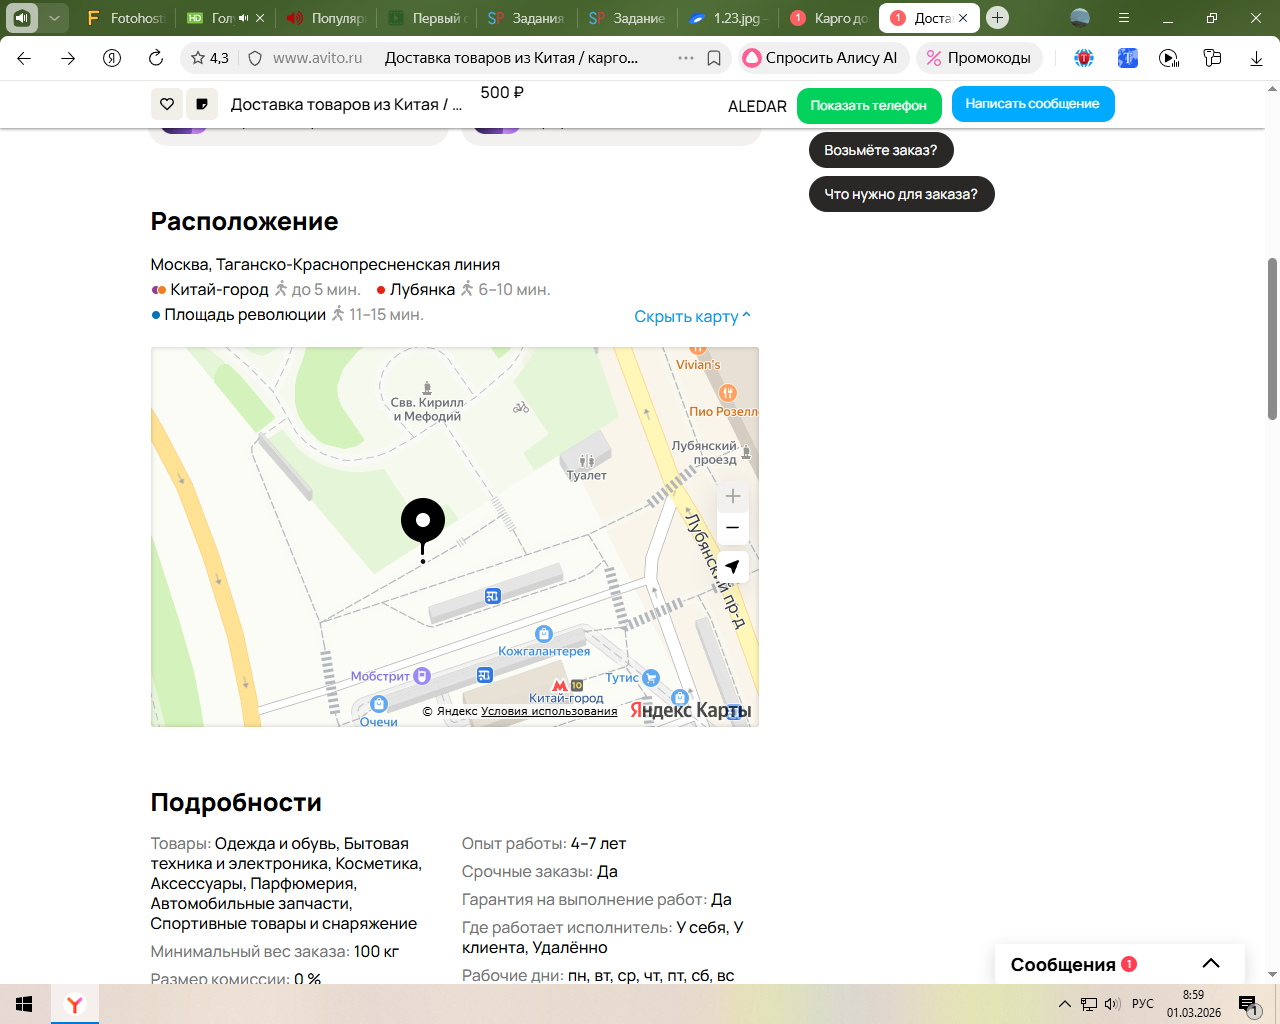Show site protection shield info
This screenshot has height=1024, width=1280.
(x=255, y=58)
